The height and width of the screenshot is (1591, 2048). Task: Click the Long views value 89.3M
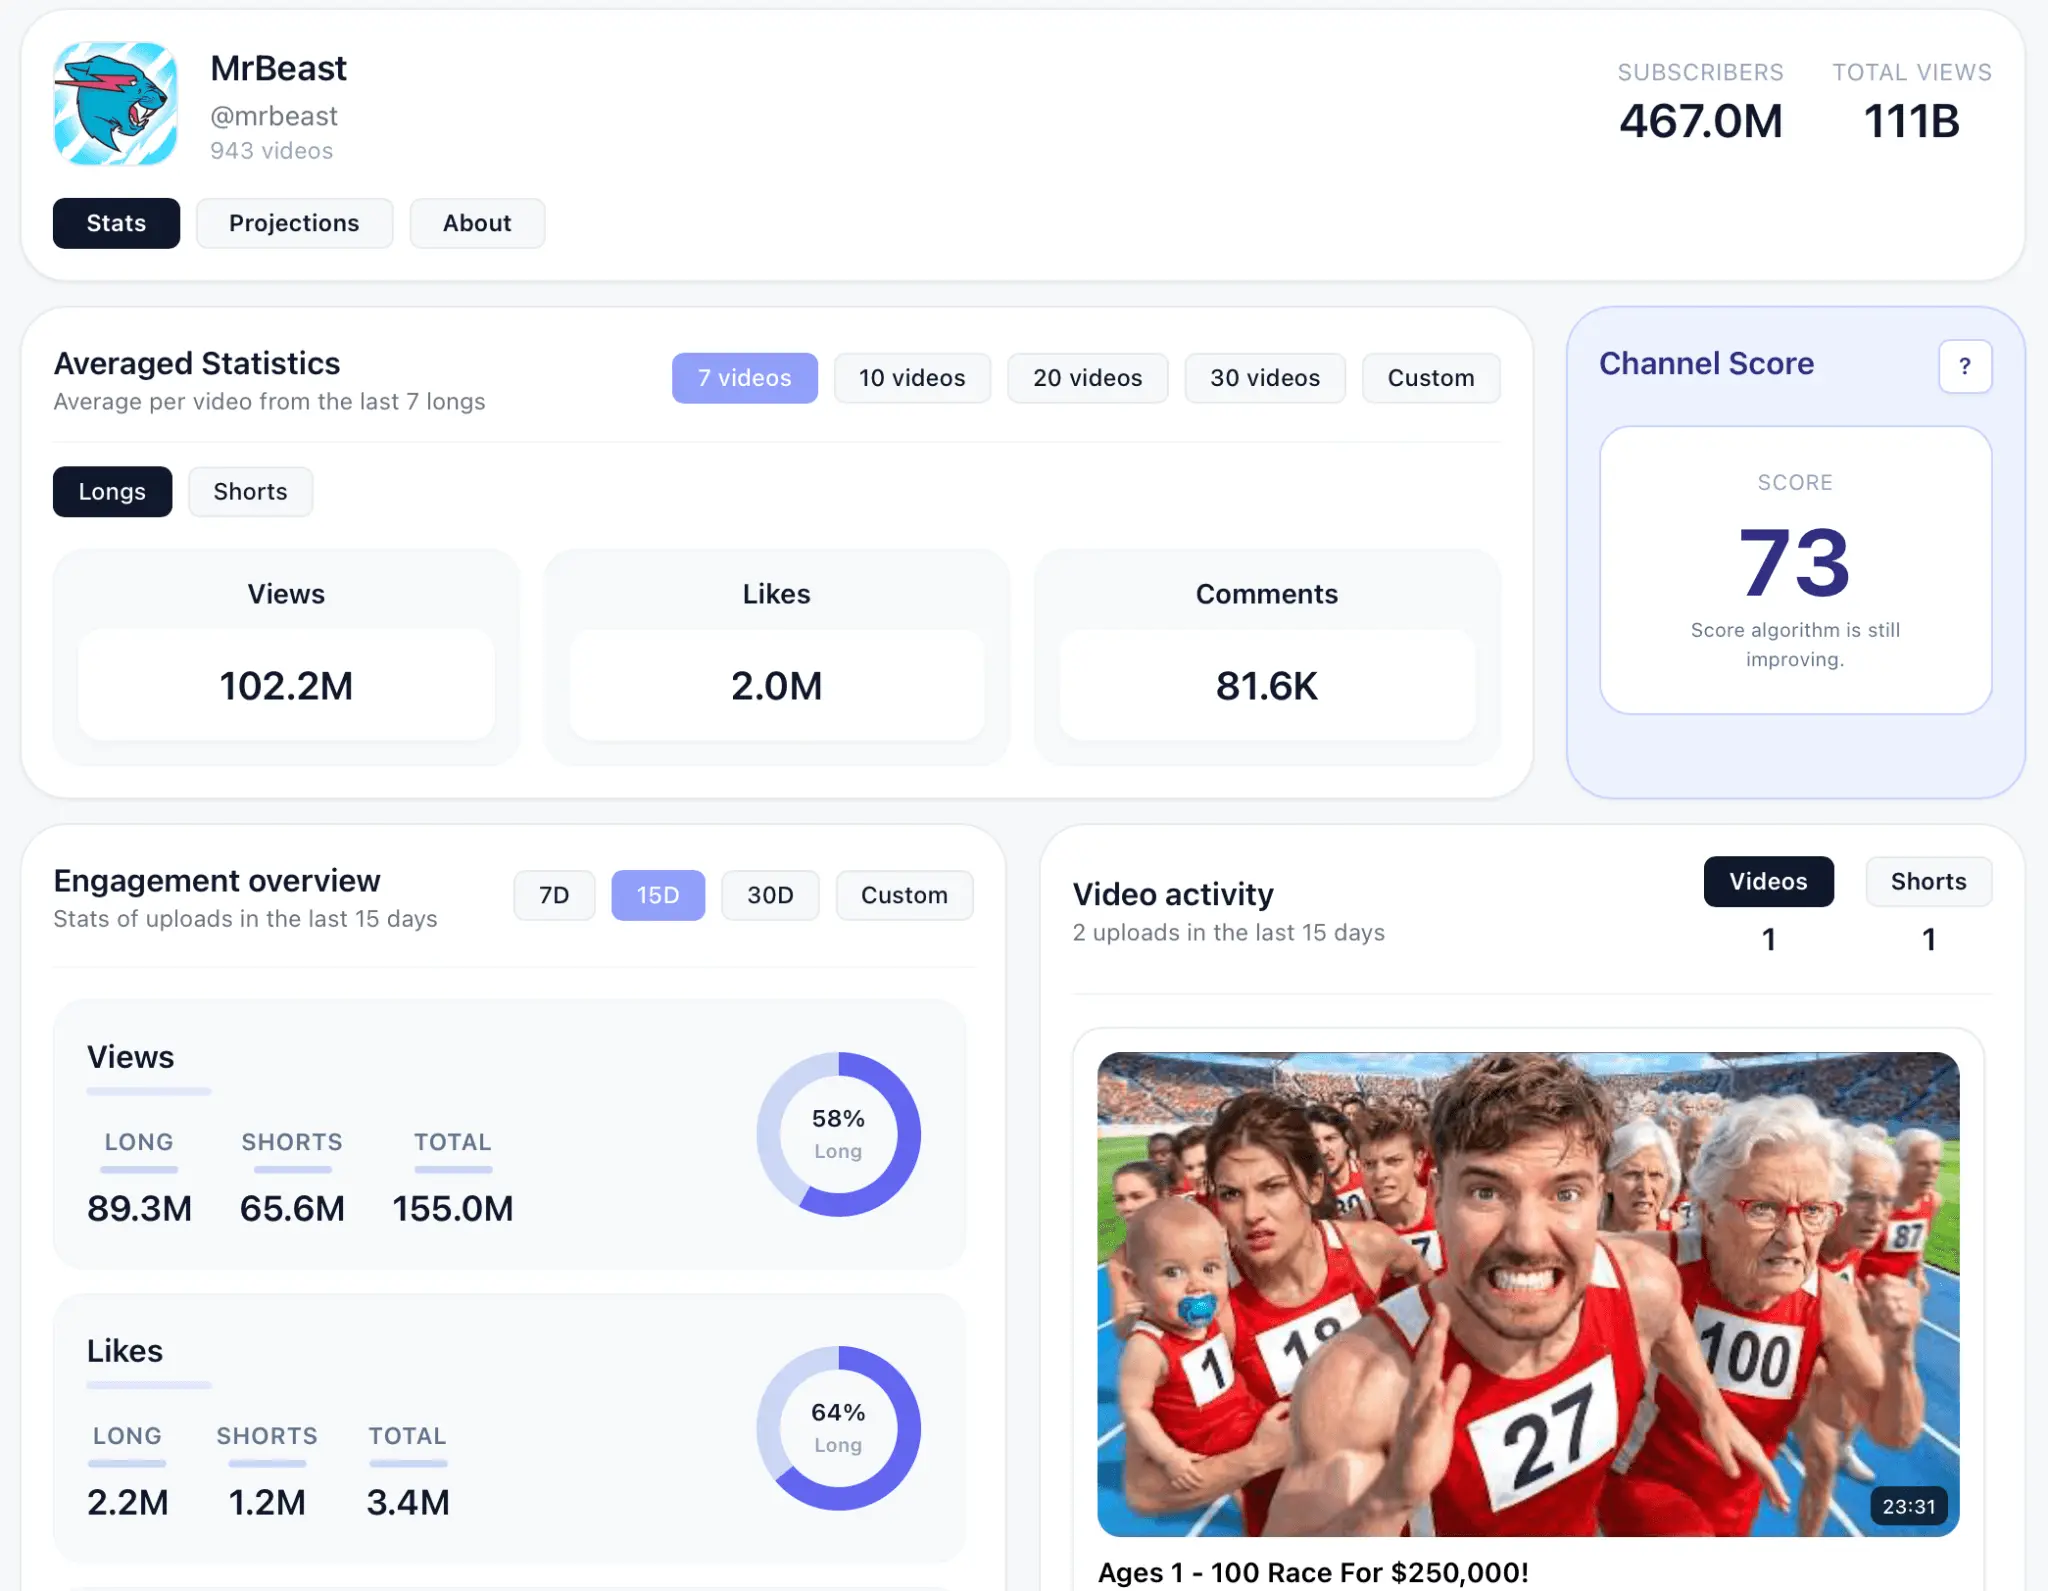(139, 1208)
